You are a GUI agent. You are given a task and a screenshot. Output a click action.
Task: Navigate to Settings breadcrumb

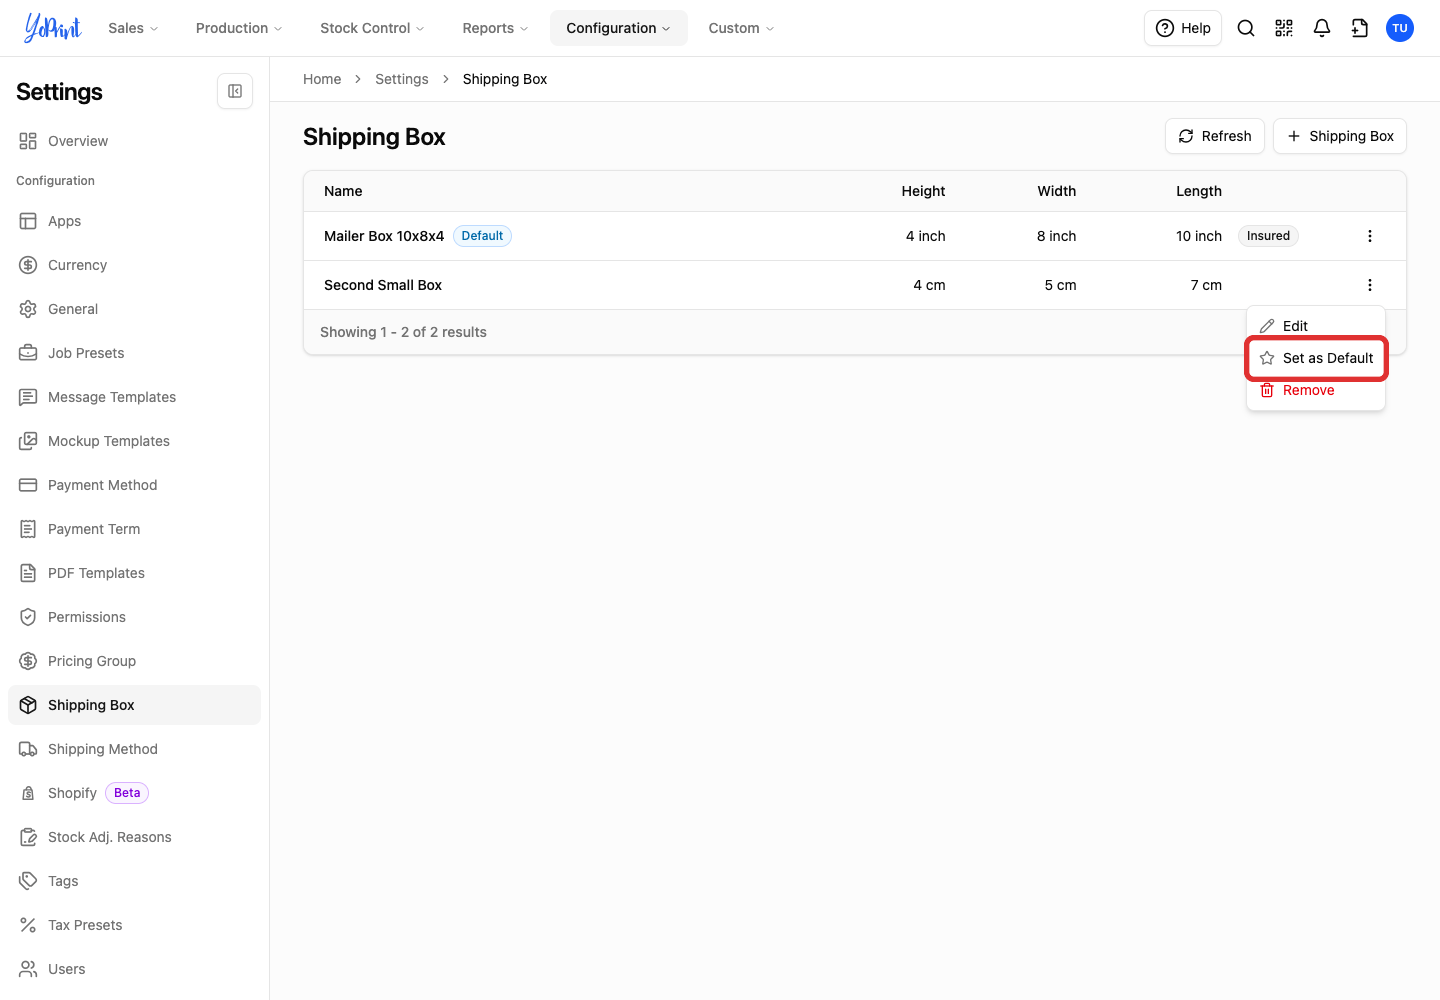click(402, 79)
